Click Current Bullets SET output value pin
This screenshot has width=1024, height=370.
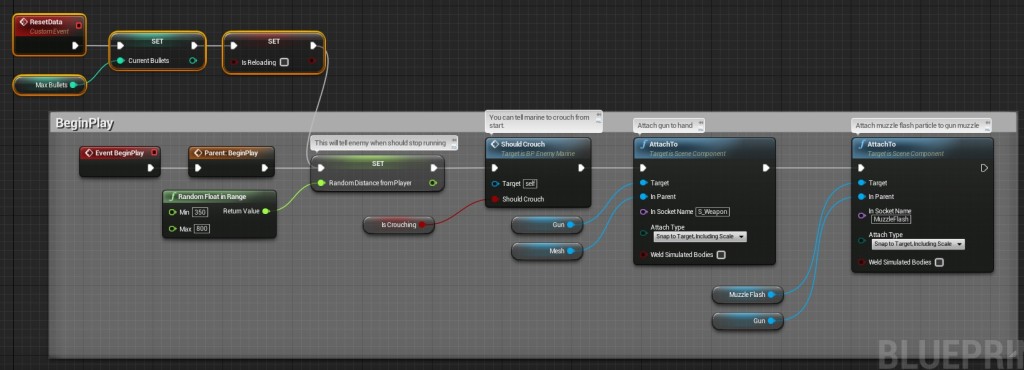tap(193, 61)
